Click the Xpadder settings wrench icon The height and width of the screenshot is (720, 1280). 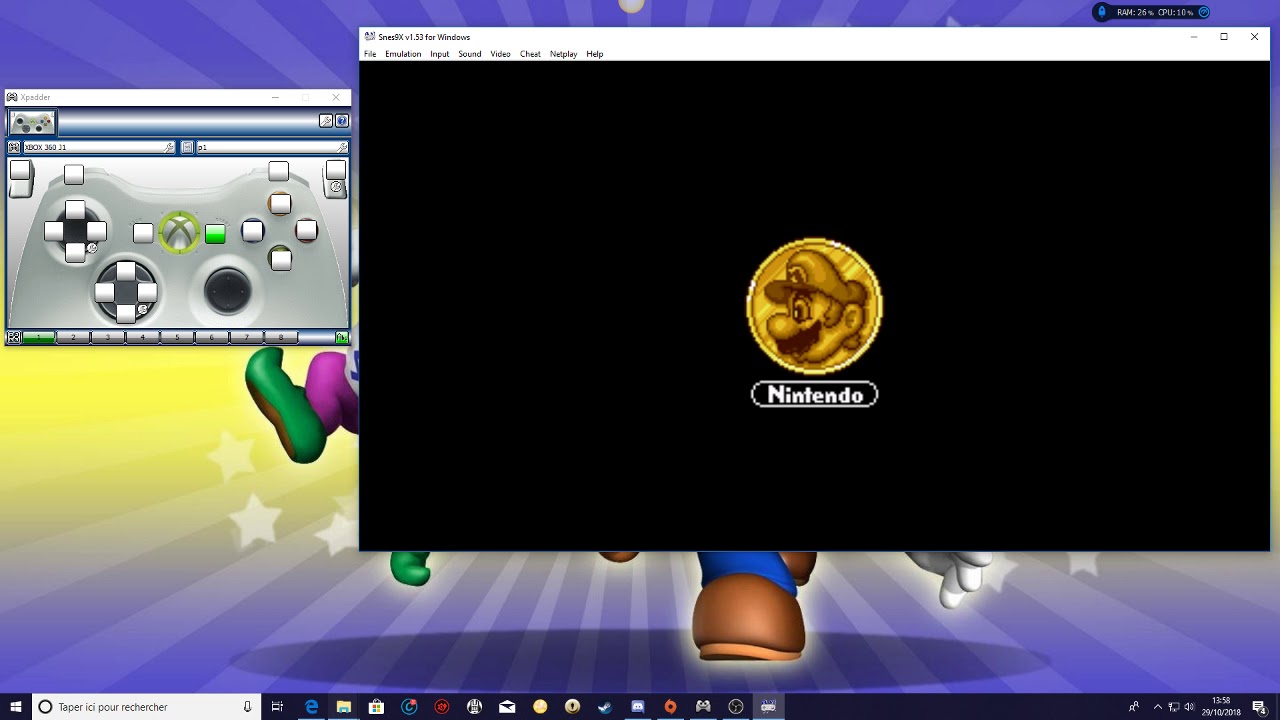pos(326,121)
